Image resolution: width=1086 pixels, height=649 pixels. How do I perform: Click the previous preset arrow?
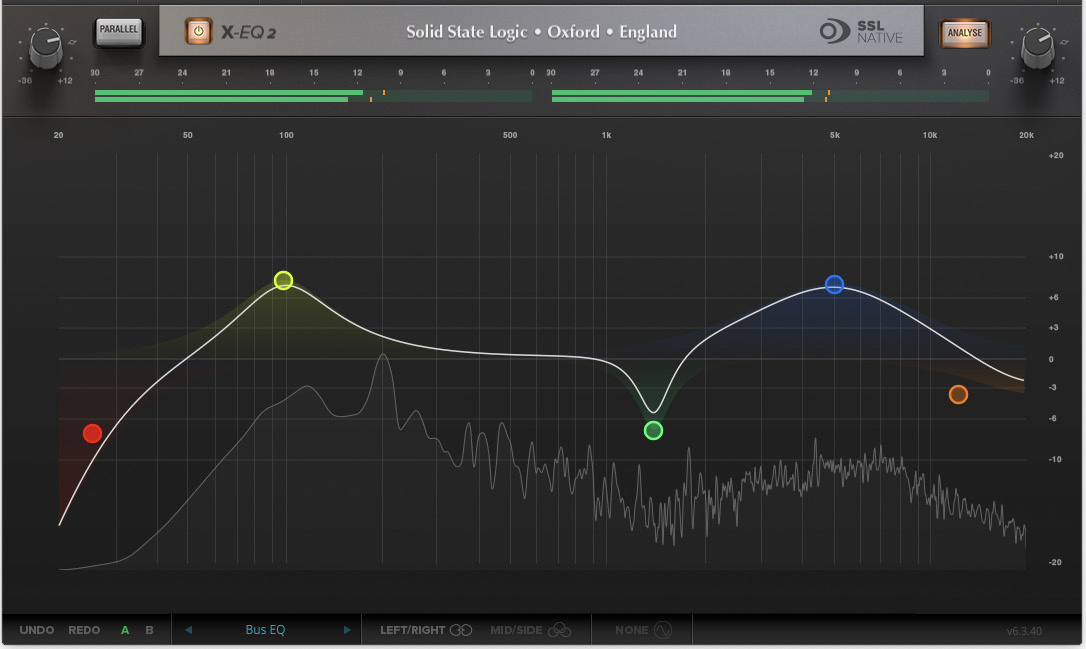click(x=187, y=629)
